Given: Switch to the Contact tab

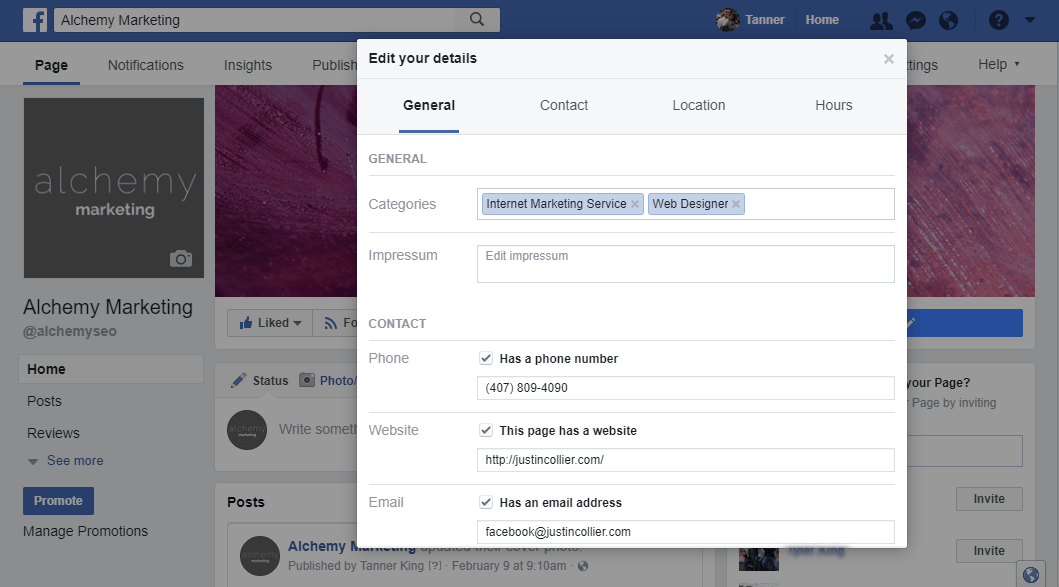Looking at the screenshot, I should point(564,105).
